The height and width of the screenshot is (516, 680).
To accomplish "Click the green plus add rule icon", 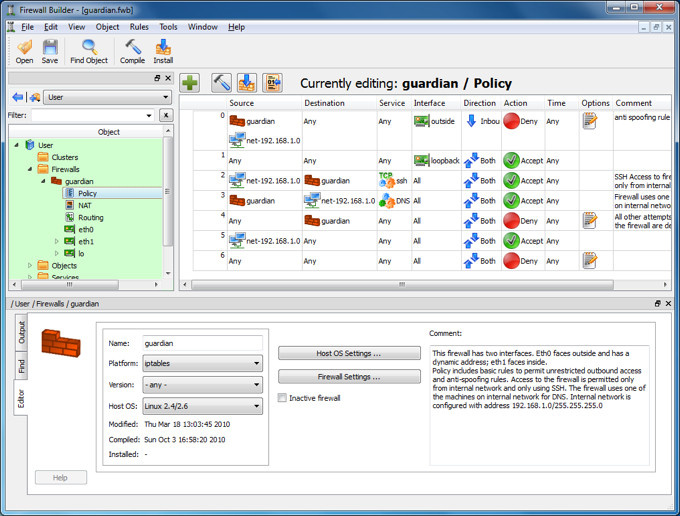I will tap(190, 83).
